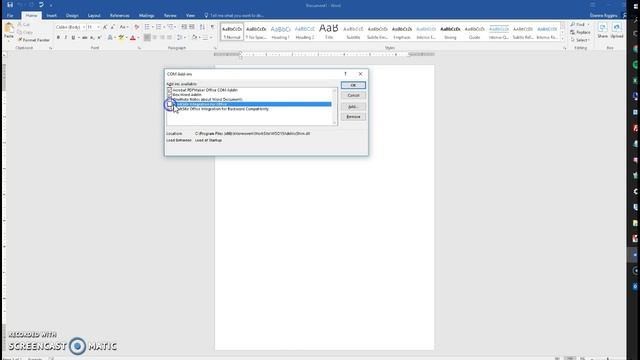Screen dimensions: 640x360
Task: Open the text highlight color dropdown arrow
Action: 126,38
